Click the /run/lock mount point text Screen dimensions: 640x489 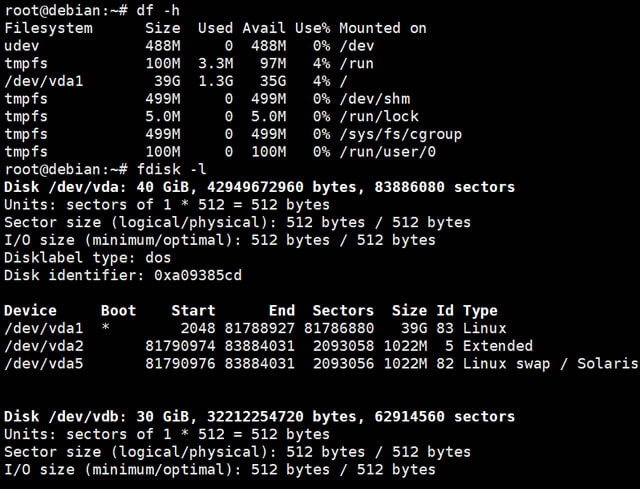pos(379,116)
